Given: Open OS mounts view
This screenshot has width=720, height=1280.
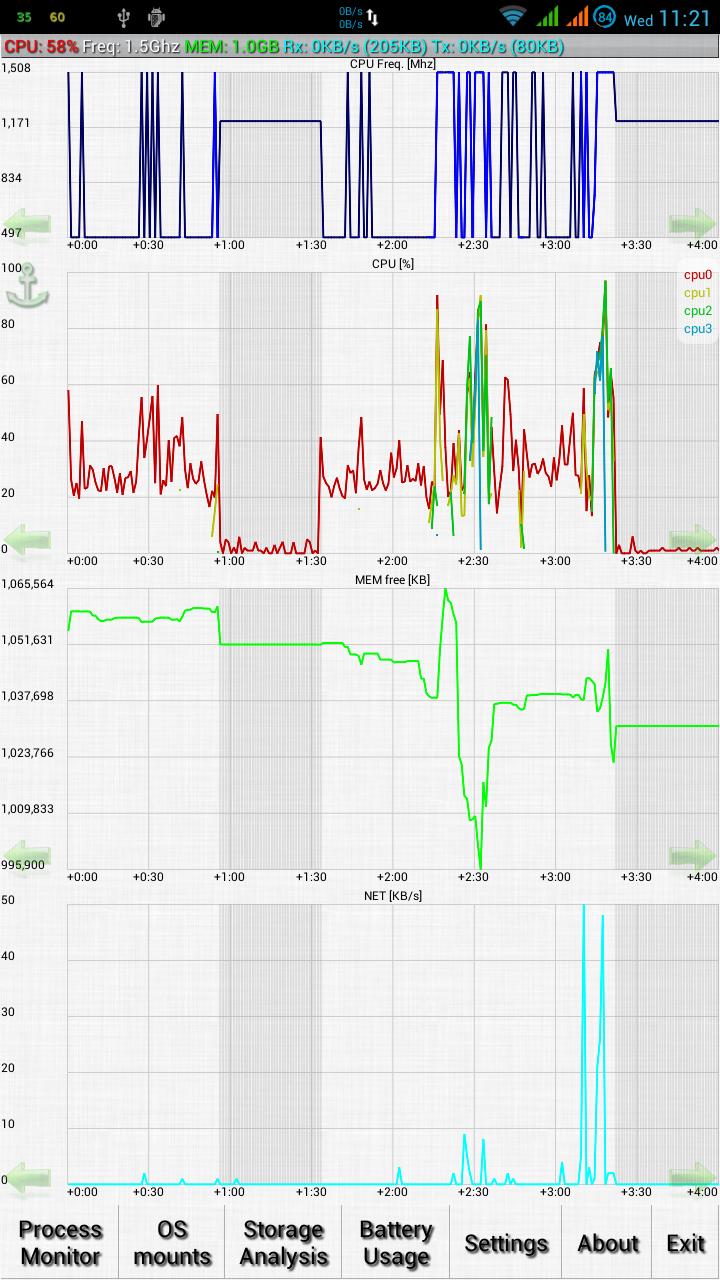Looking at the screenshot, I should point(172,1243).
